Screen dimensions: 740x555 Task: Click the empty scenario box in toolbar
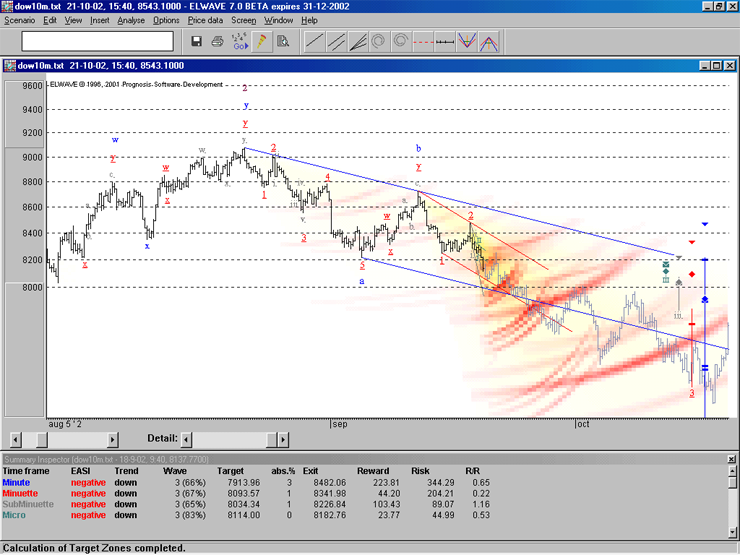[x=97, y=41]
